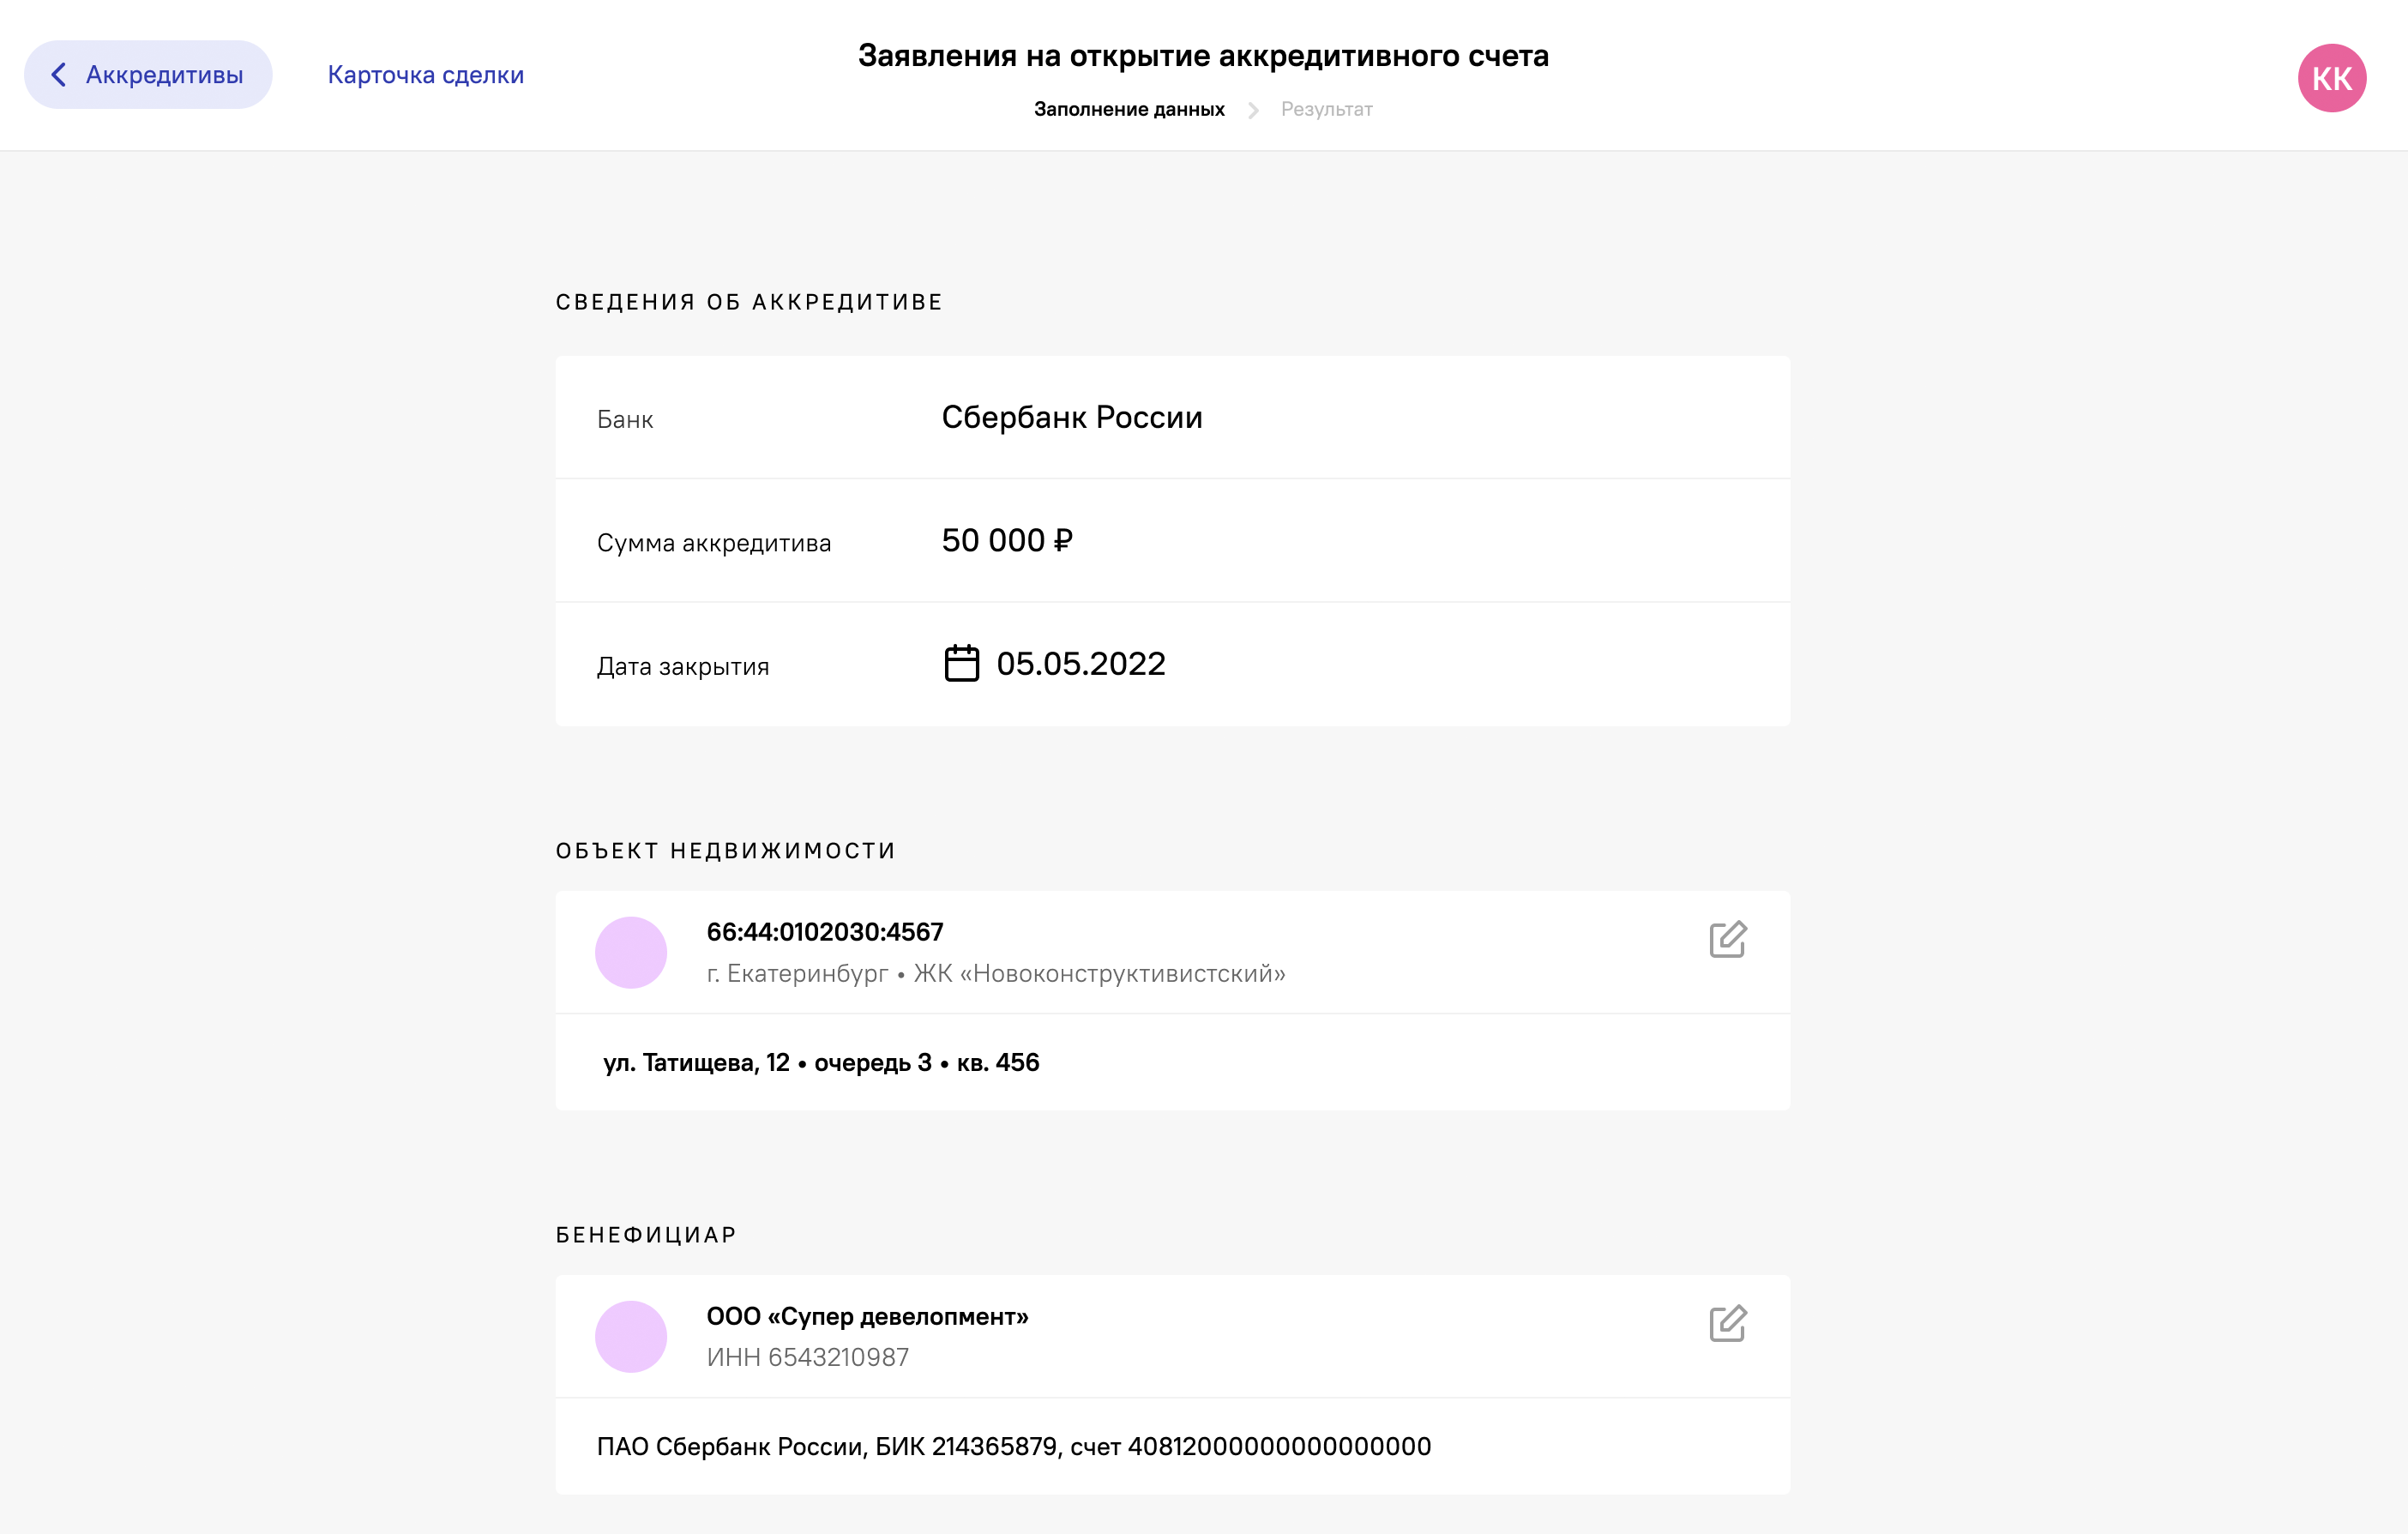Click the Объект недвижимости section heading
This screenshot has width=2408, height=1534.
point(725,851)
